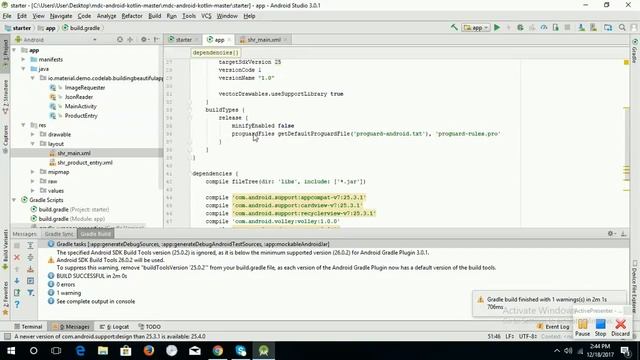The image size is (640, 360).
Task: Click the Debug app bug icon
Action: [x=520, y=27]
